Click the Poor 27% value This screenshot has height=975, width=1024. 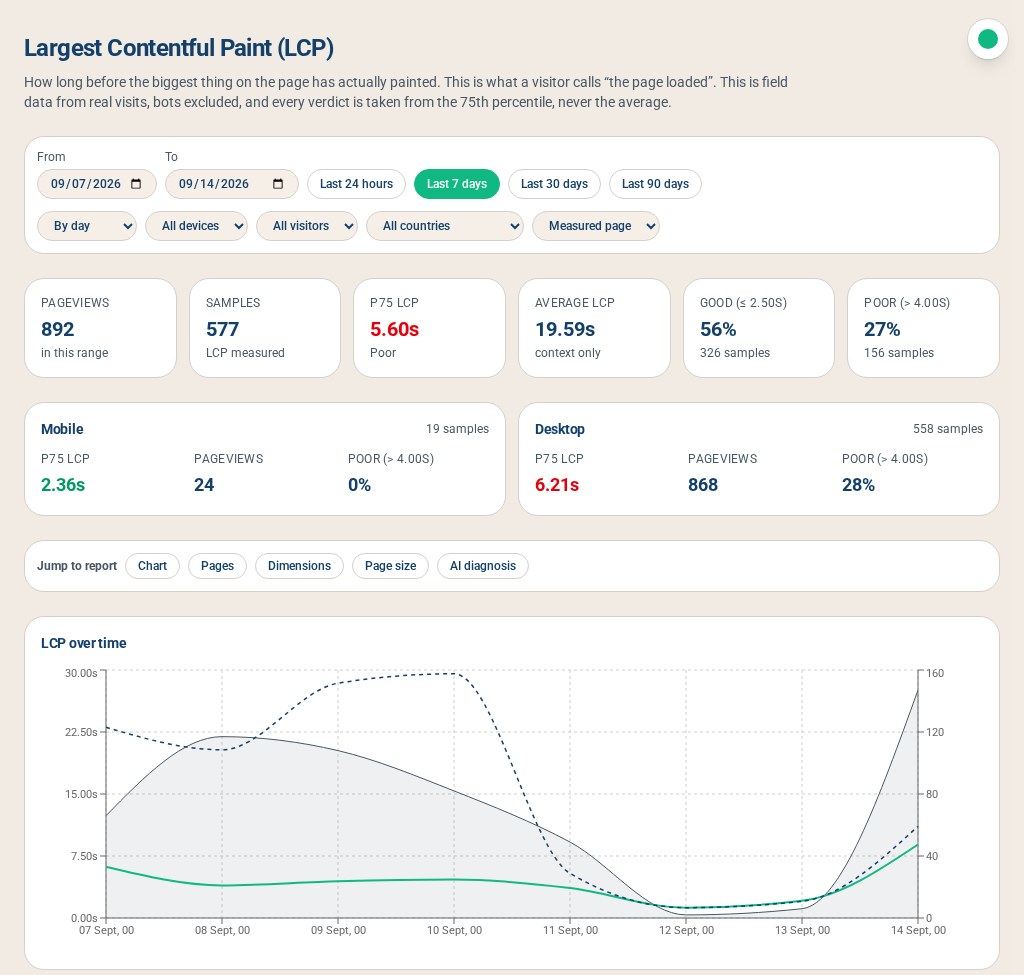[882, 330]
